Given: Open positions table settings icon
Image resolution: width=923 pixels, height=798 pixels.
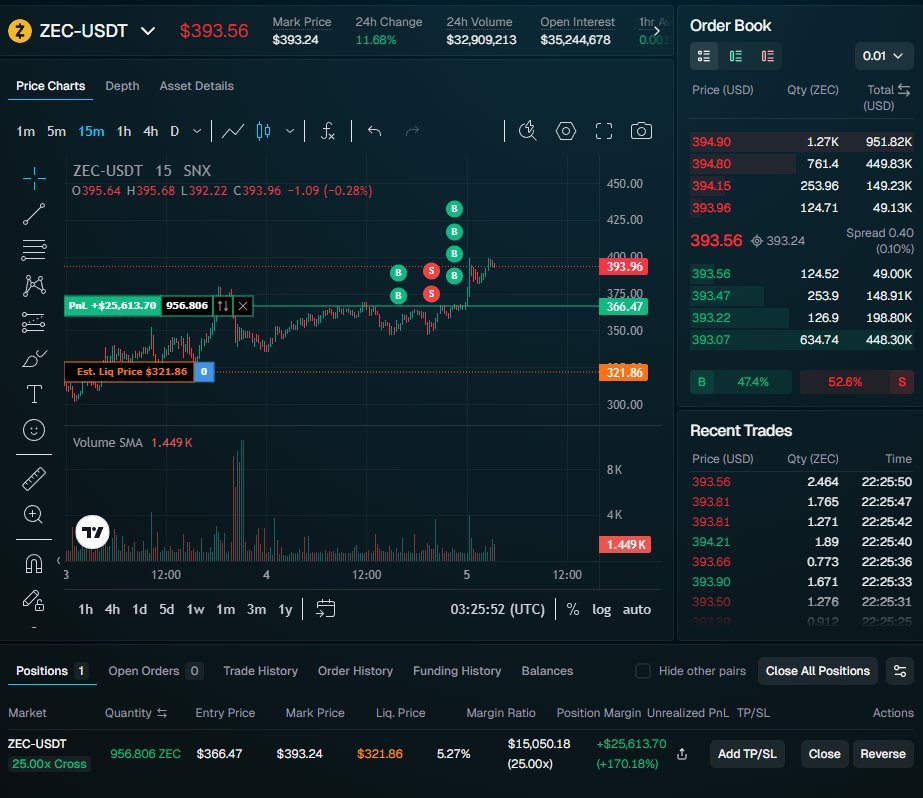Looking at the screenshot, I should click(x=900, y=671).
